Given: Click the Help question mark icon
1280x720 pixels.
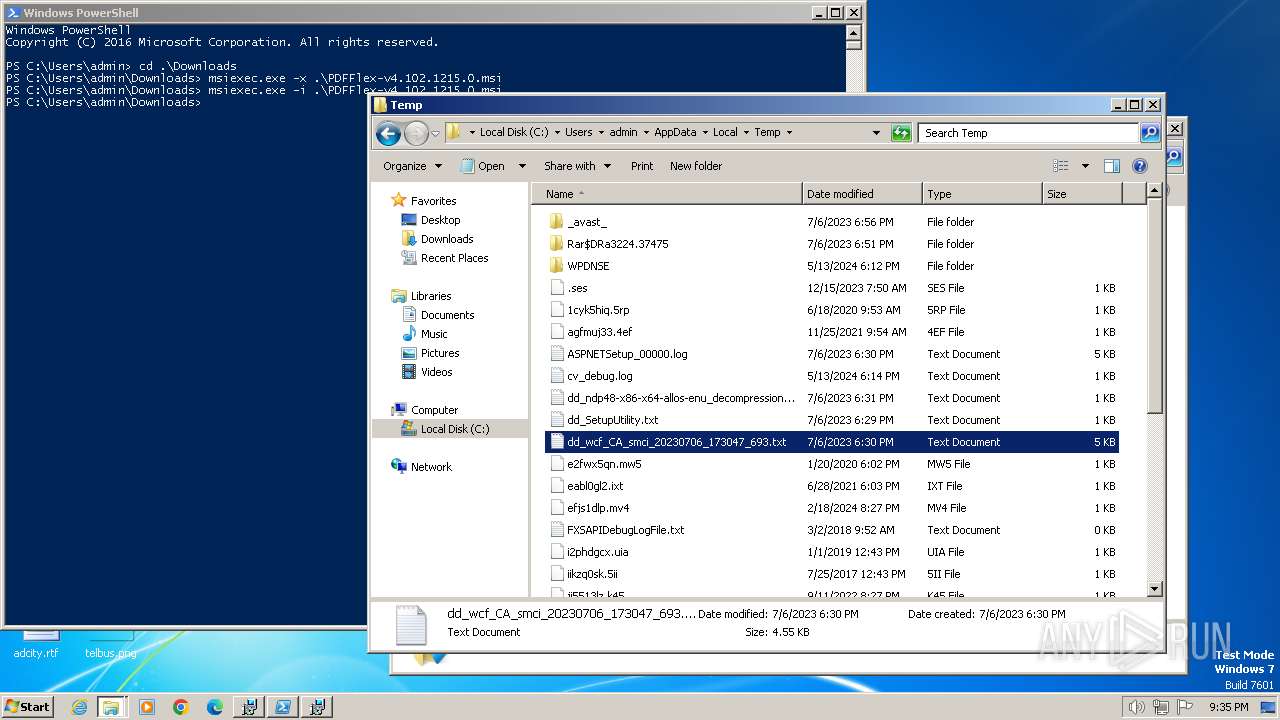Looking at the screenshot, I should [1139, 166].
